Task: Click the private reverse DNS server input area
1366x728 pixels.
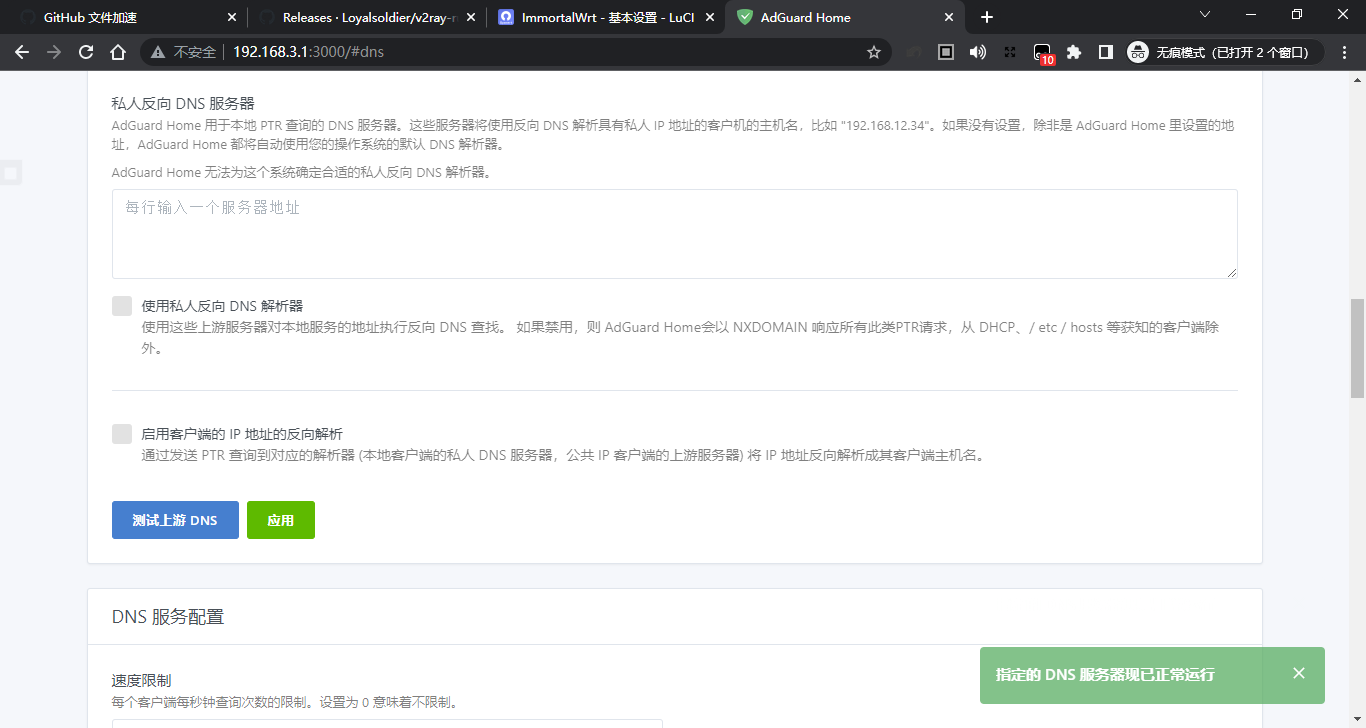Action: (675, 233)
